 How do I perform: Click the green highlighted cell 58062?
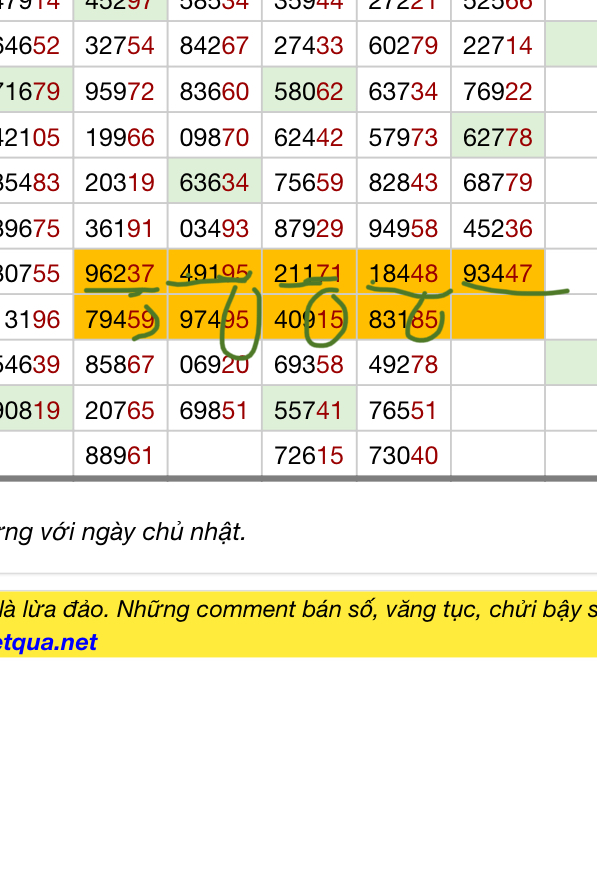(309, 91)
